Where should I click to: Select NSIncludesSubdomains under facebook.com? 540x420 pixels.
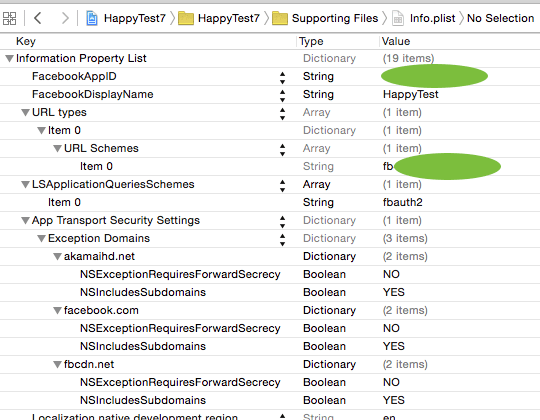[x=143, y=346]
